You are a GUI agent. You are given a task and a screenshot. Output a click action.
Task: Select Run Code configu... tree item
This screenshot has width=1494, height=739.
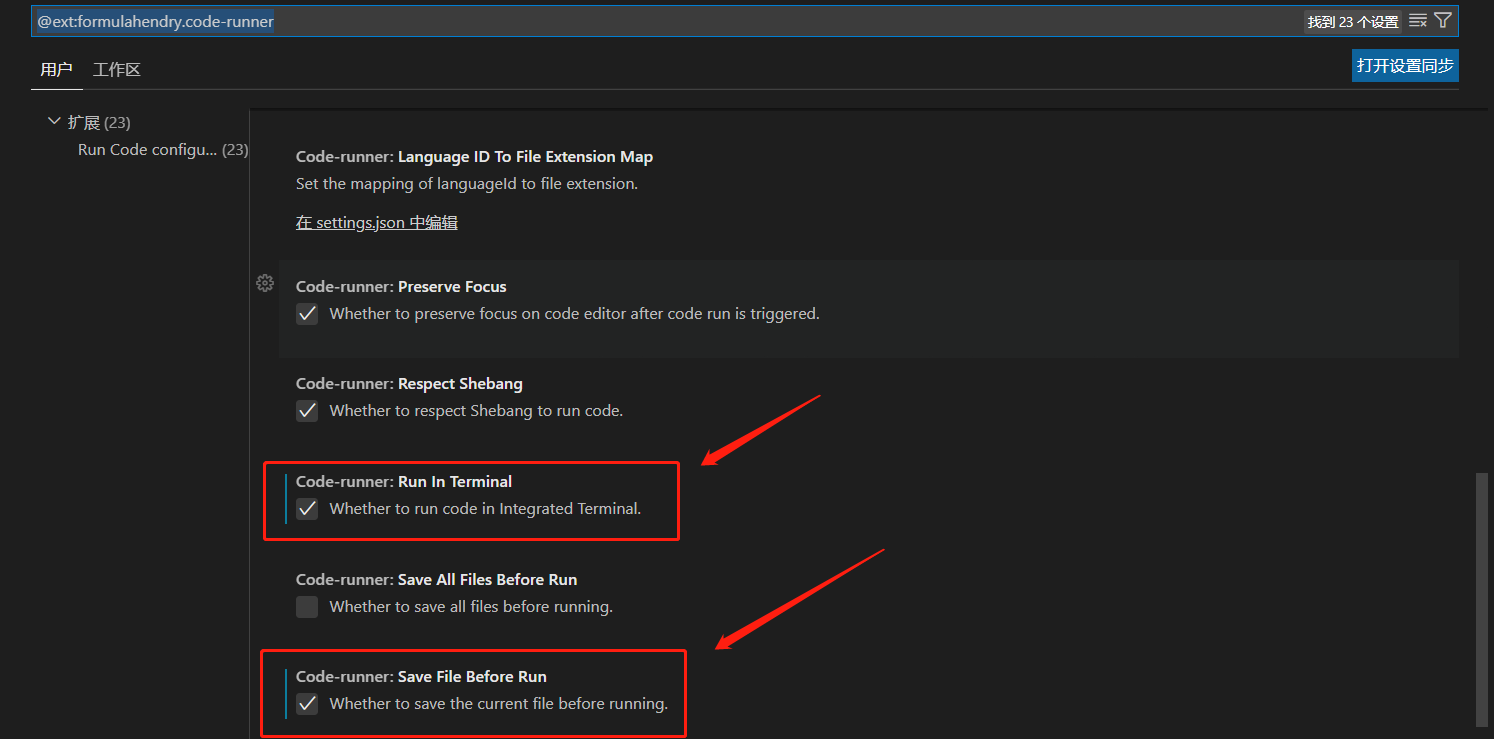point(163,149)
